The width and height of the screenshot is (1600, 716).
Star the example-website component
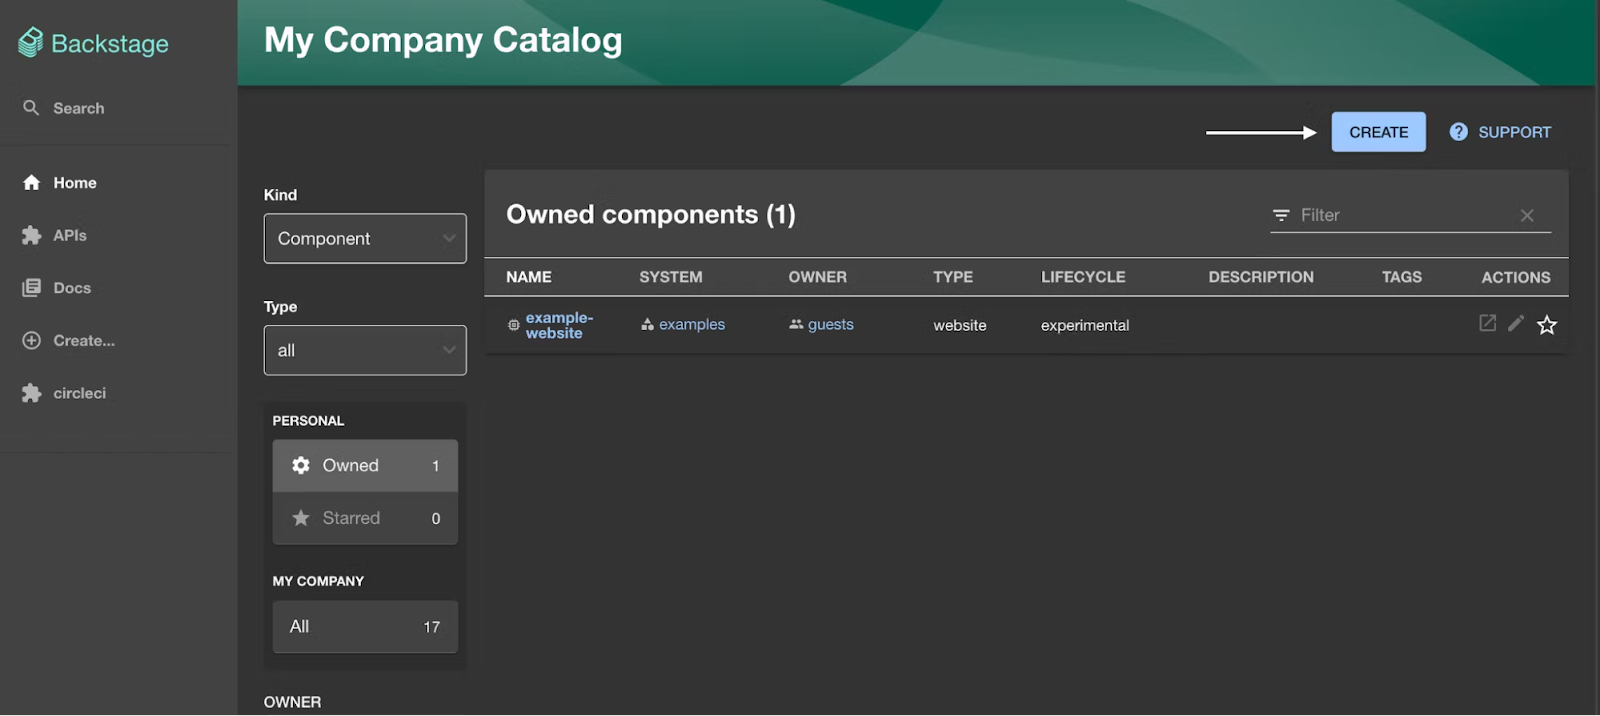click(1546, 325)
